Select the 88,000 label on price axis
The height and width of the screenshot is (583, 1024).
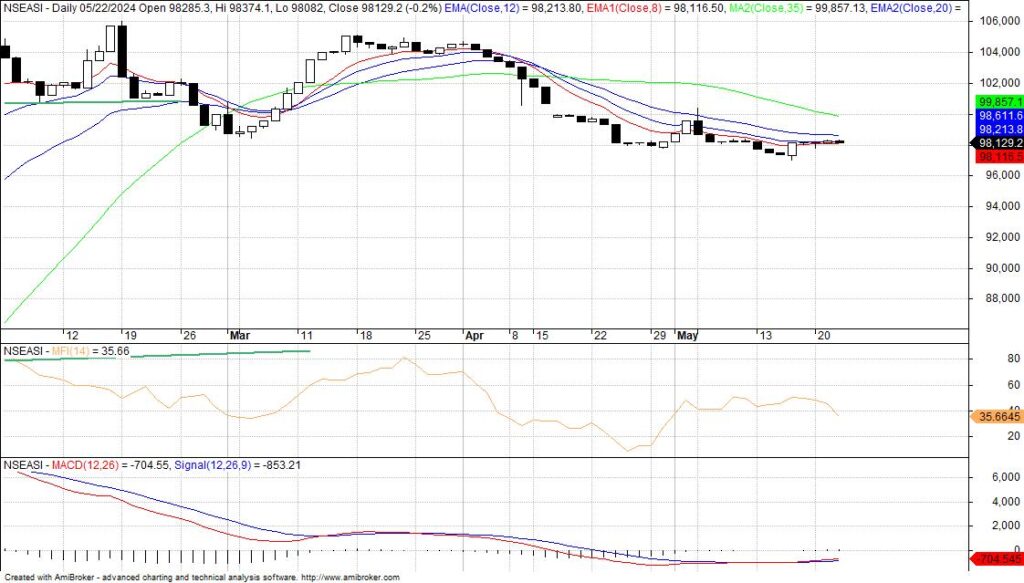(x=996, y=299)
